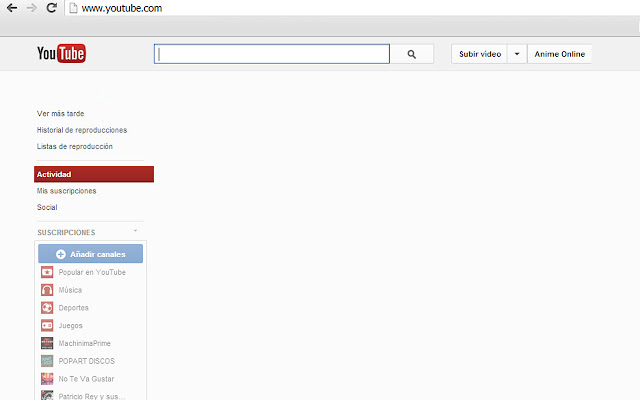Image resolution: width=640 pixels, height=400 pixels.
Task: Select the Música headphones icon
Action: pyautogui.click(x=47, y=290)
